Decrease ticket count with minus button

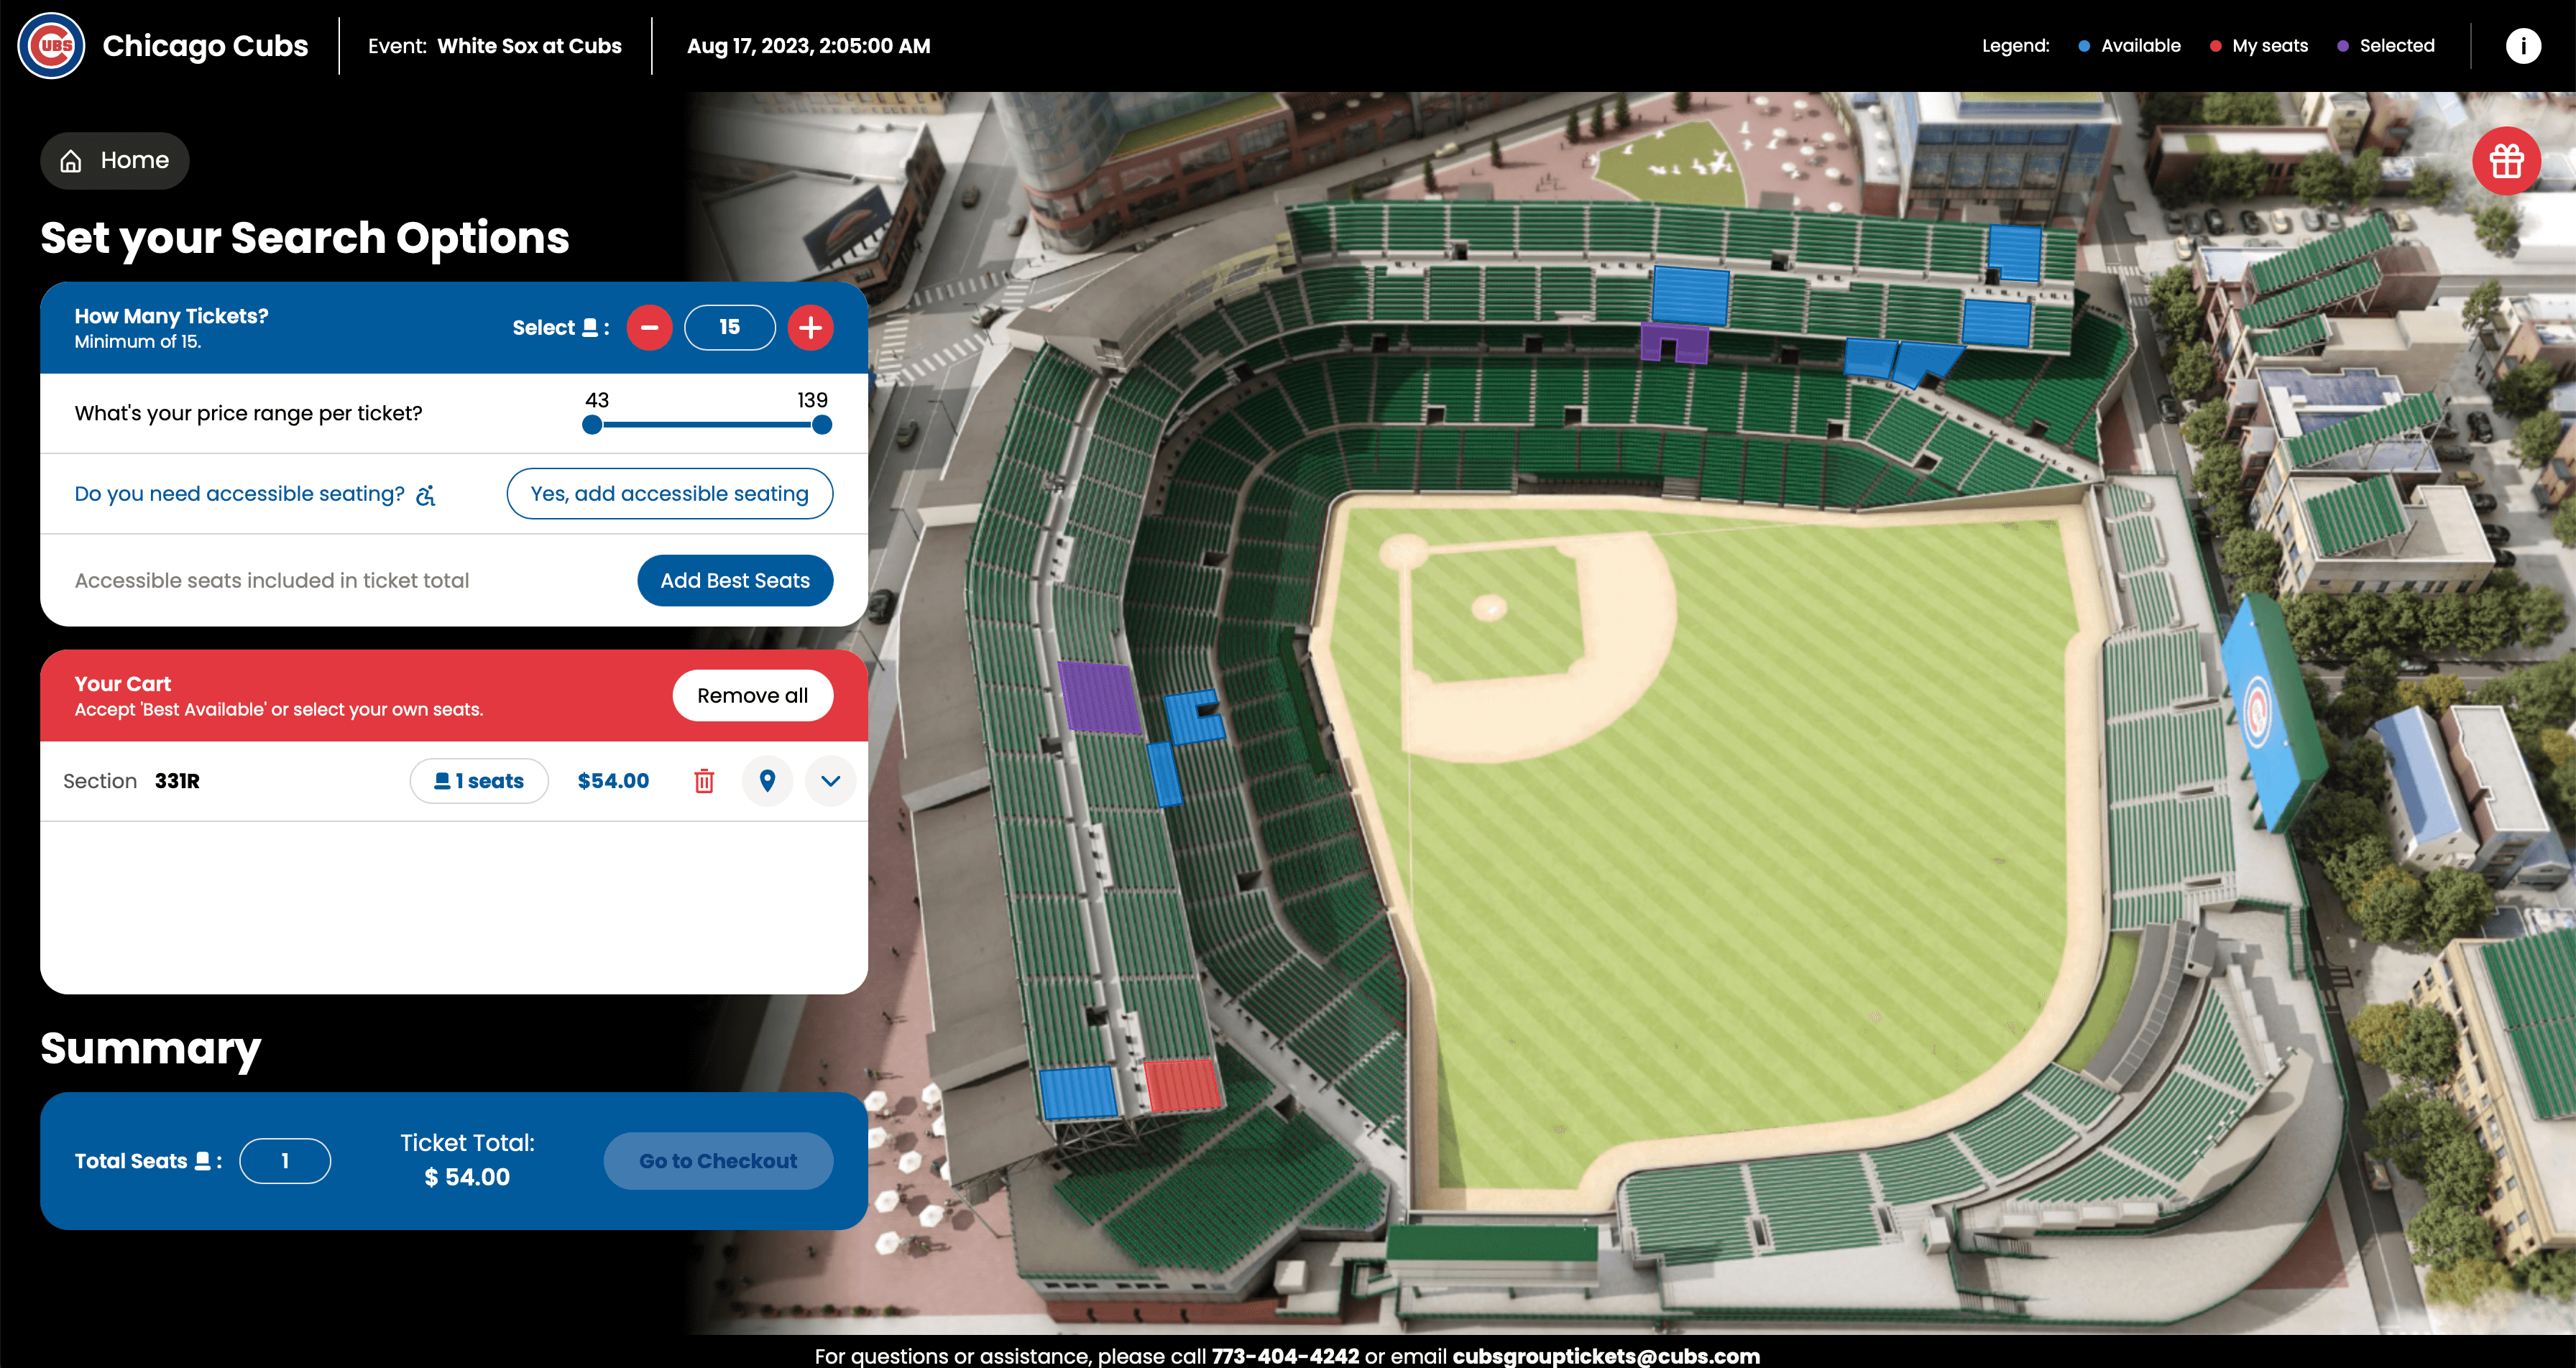click(x=649, y=328)
